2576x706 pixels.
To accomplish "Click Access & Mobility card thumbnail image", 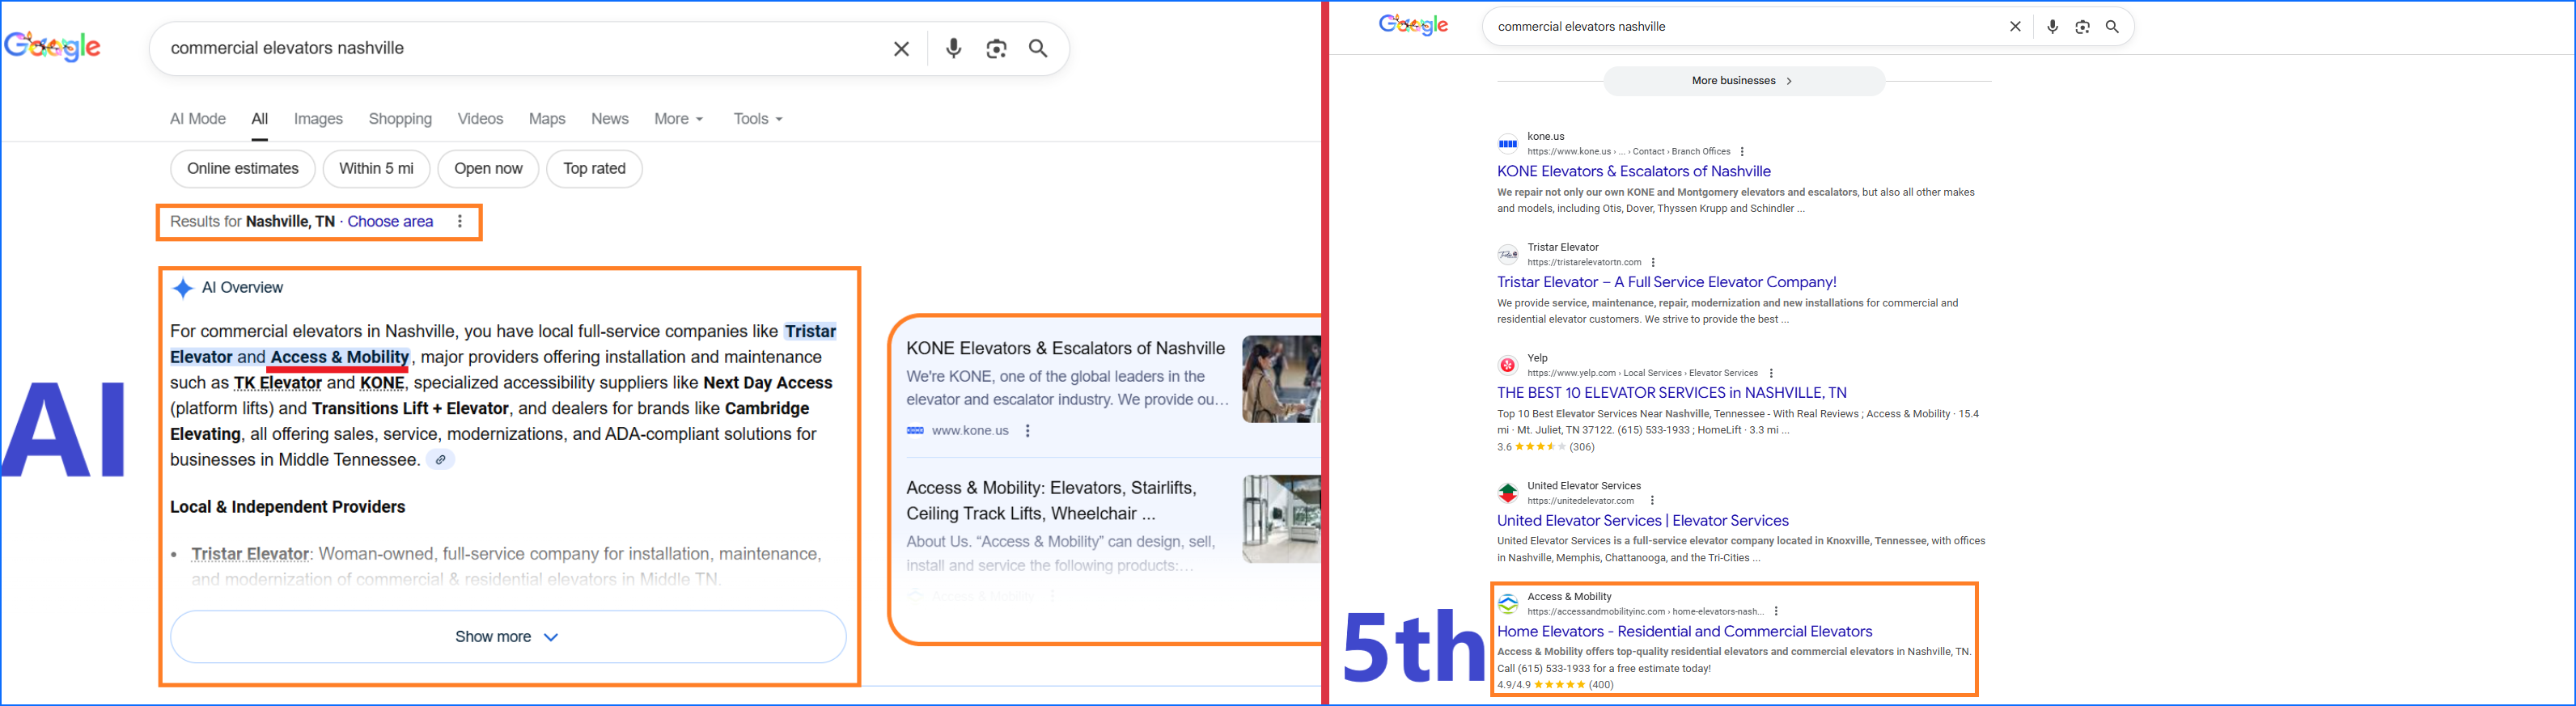I will [1282, 519].
